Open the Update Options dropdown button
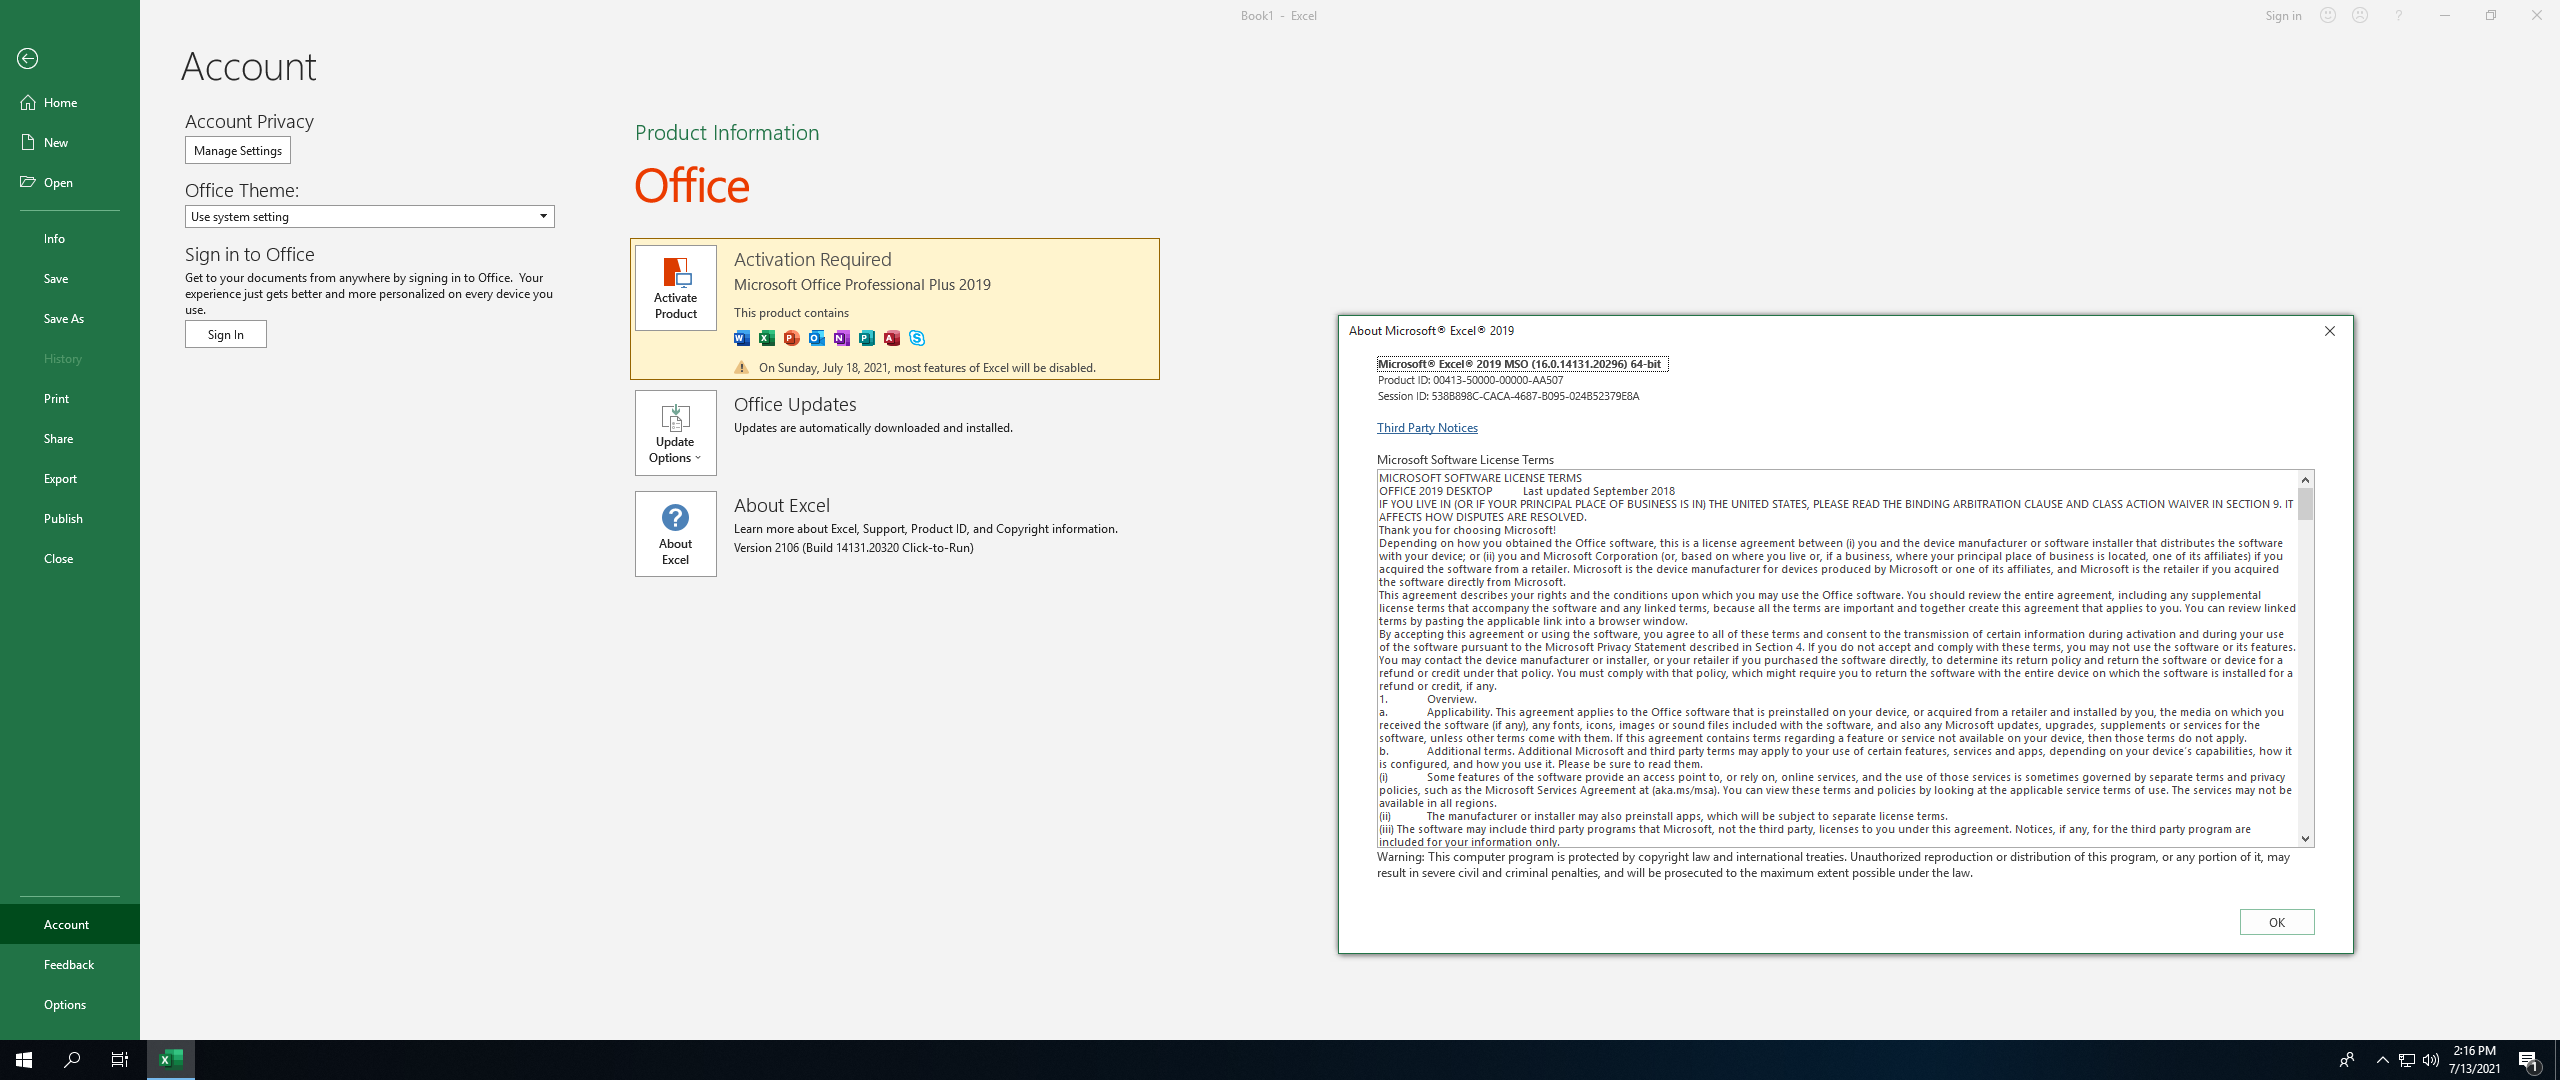The image size is (2560, 1080). 675,433
